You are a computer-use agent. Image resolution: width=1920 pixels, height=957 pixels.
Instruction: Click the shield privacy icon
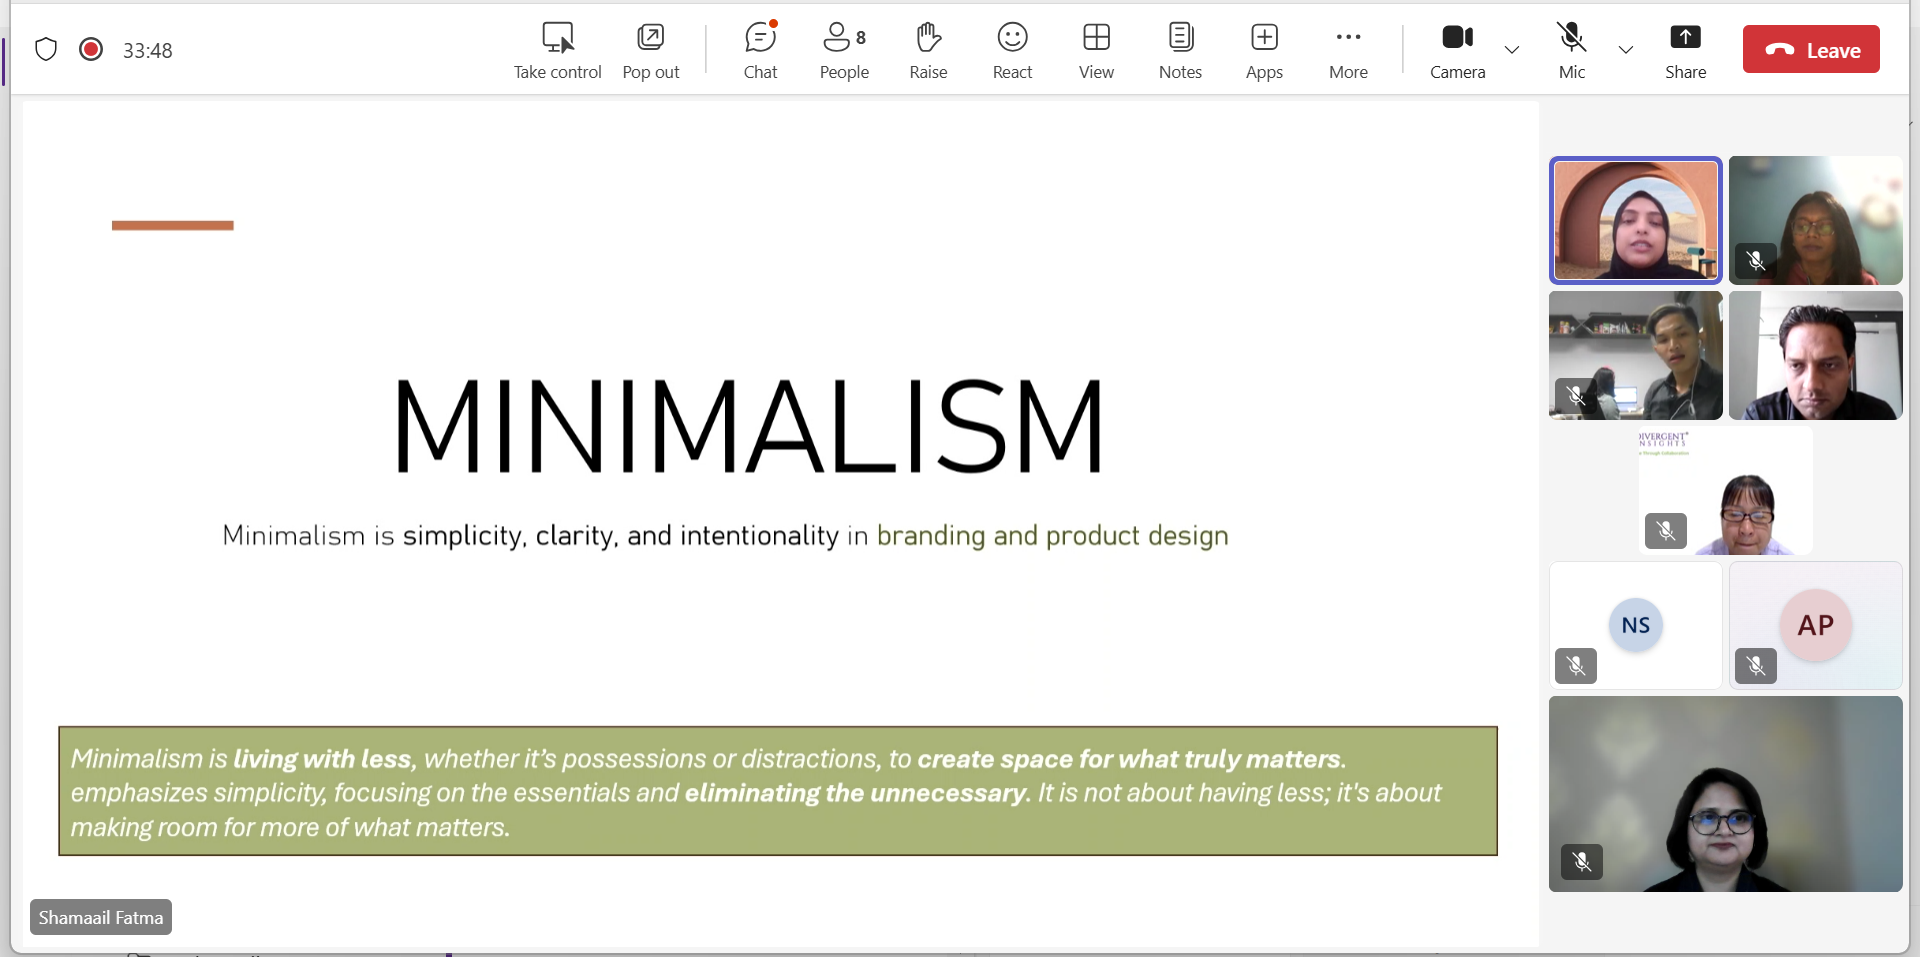(x=46, y=49)
